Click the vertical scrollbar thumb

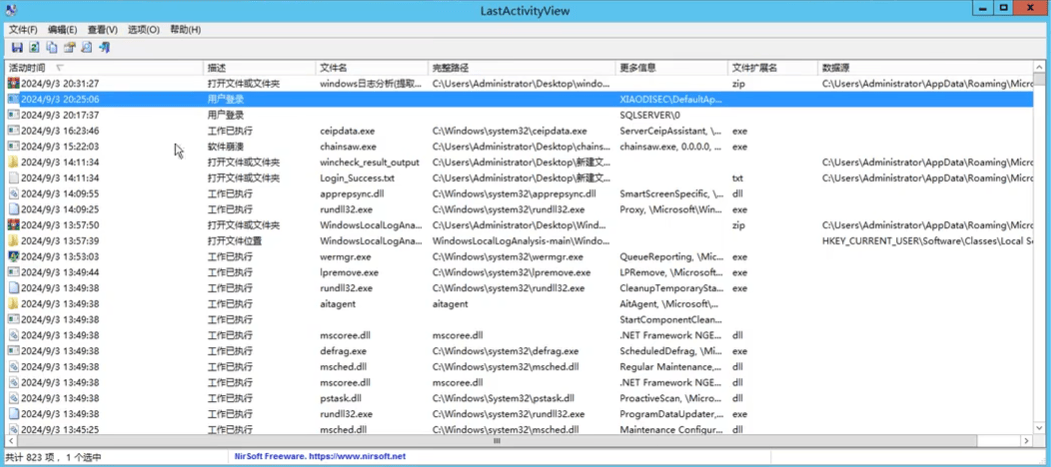click(1040, 80)
